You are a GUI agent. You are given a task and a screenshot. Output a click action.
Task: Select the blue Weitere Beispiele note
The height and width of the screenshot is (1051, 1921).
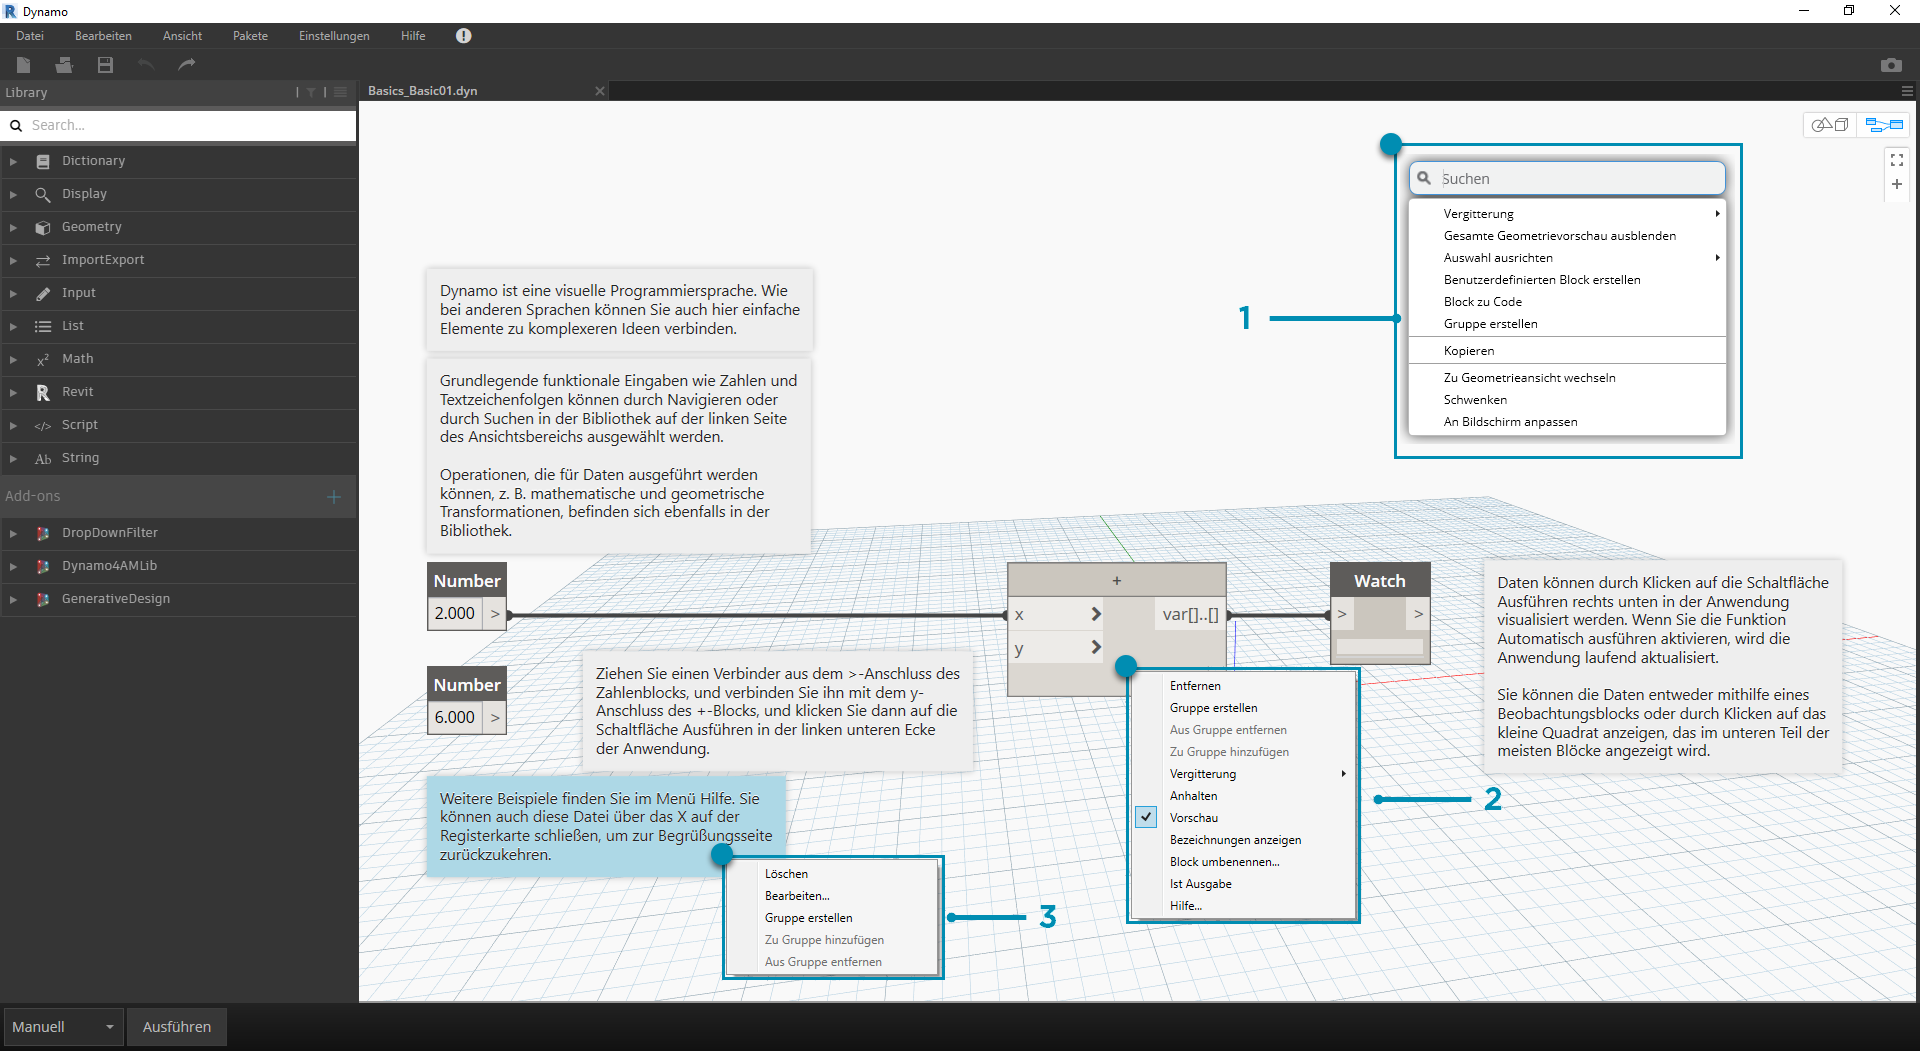606,827
